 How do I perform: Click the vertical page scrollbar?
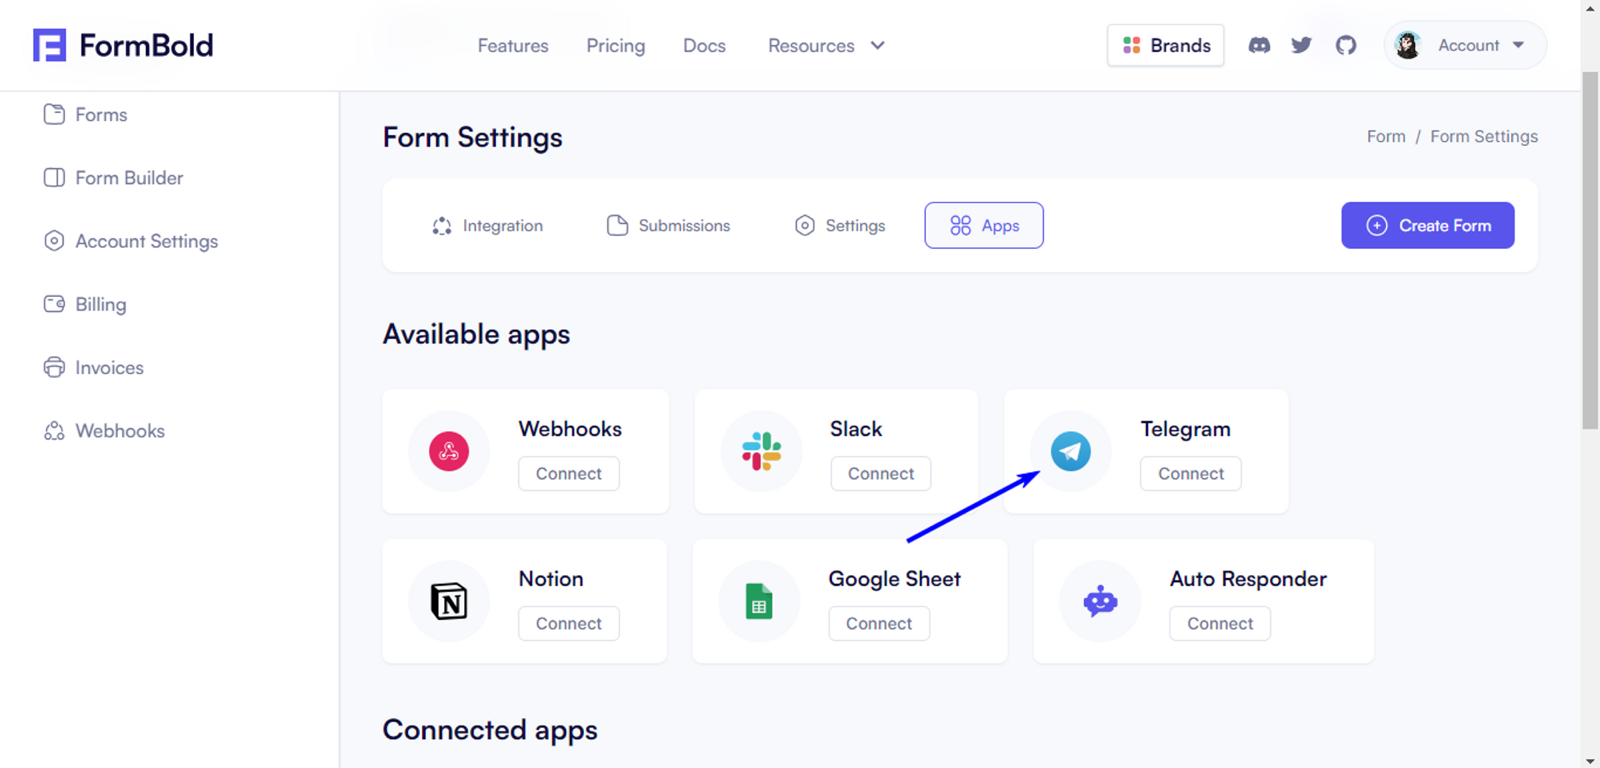(x=1590, y=250)
